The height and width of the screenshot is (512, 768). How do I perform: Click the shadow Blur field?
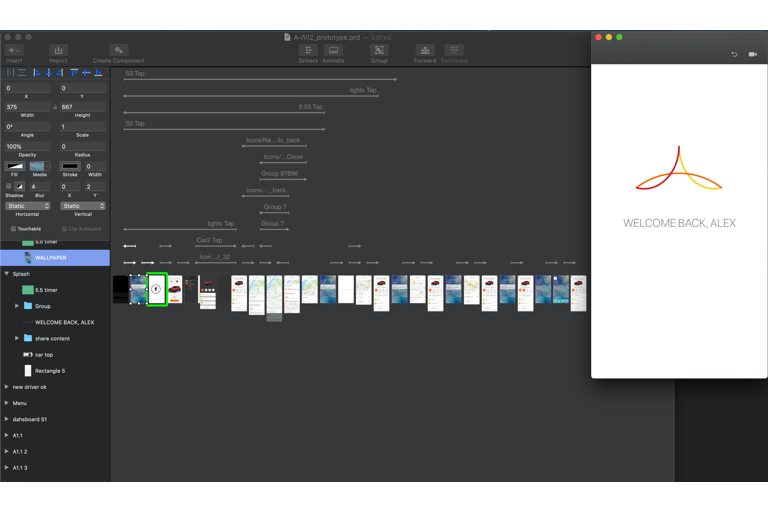point(40,187)
